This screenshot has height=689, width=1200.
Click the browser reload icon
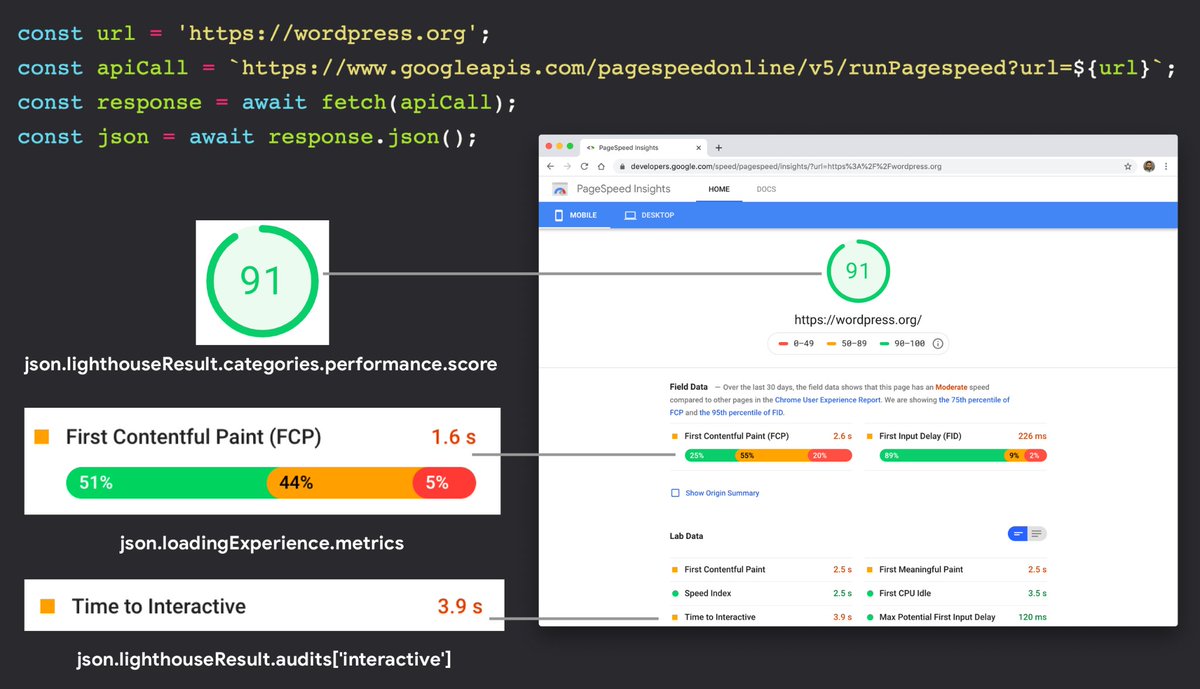pyautogui.click(x=582, y=167)
